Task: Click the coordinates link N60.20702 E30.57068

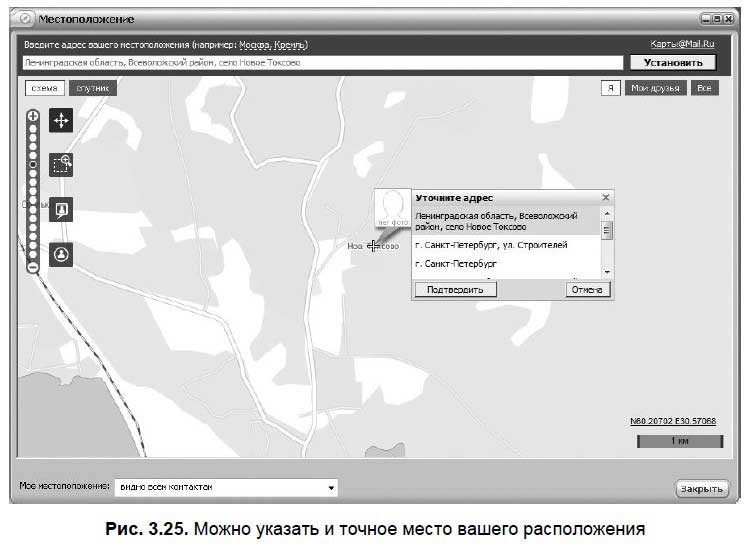Action: [x=673, y=421]
